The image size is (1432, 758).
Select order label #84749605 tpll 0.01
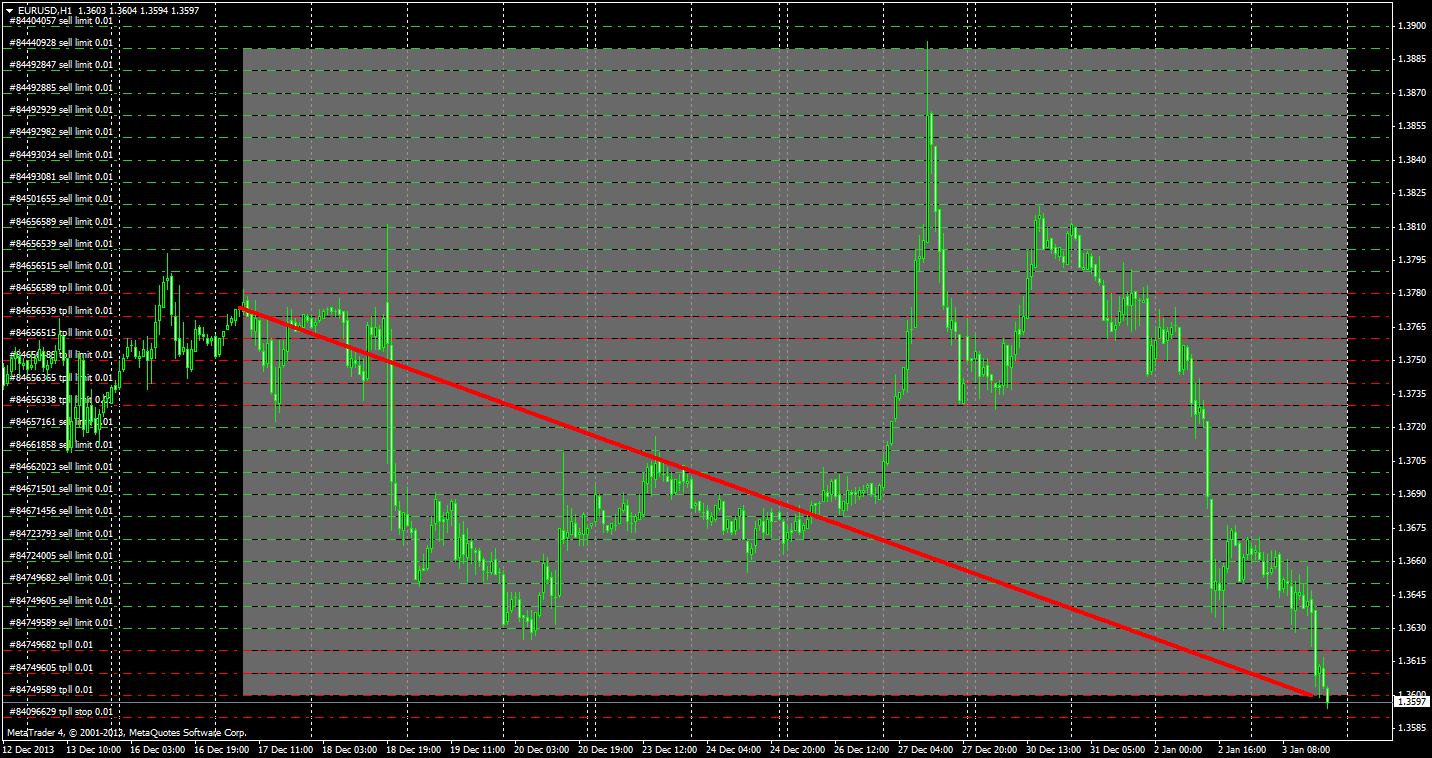51,668
